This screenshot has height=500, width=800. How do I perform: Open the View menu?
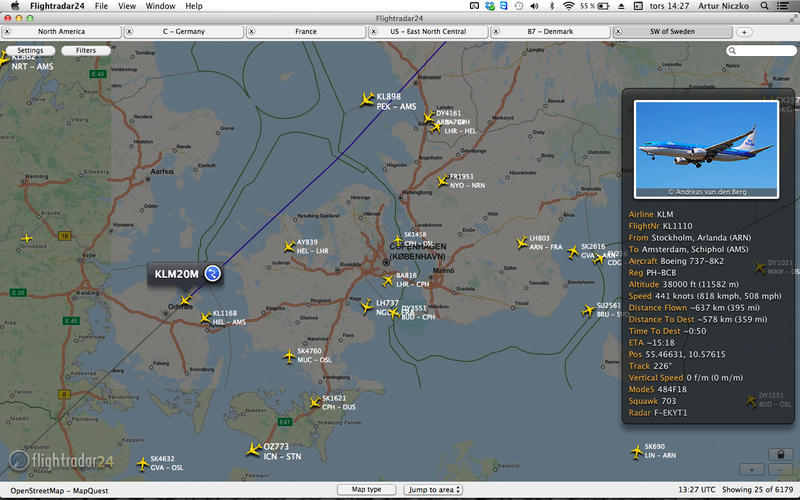coord(127,6)
